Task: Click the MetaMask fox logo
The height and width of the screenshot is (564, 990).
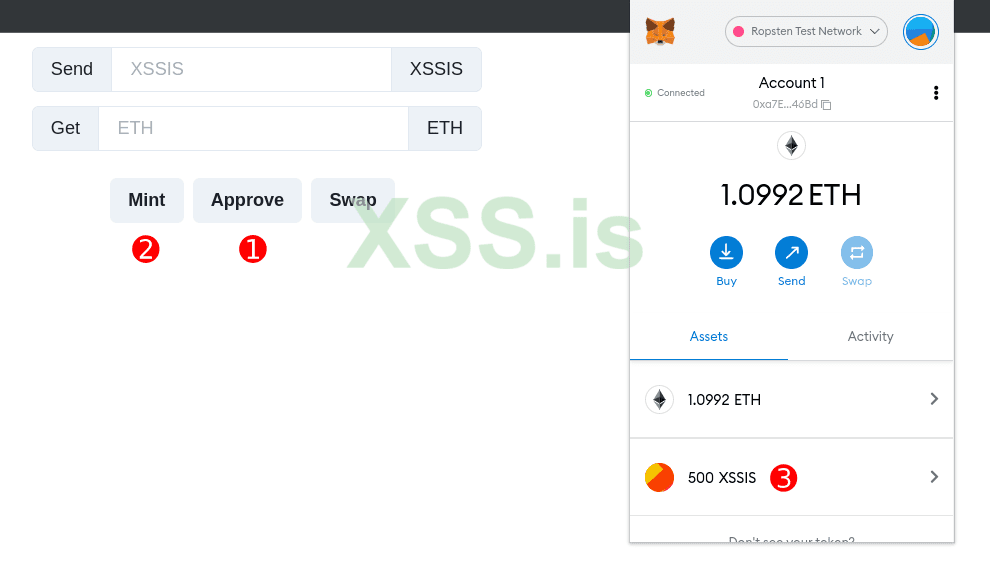Action: pos(660,32)
